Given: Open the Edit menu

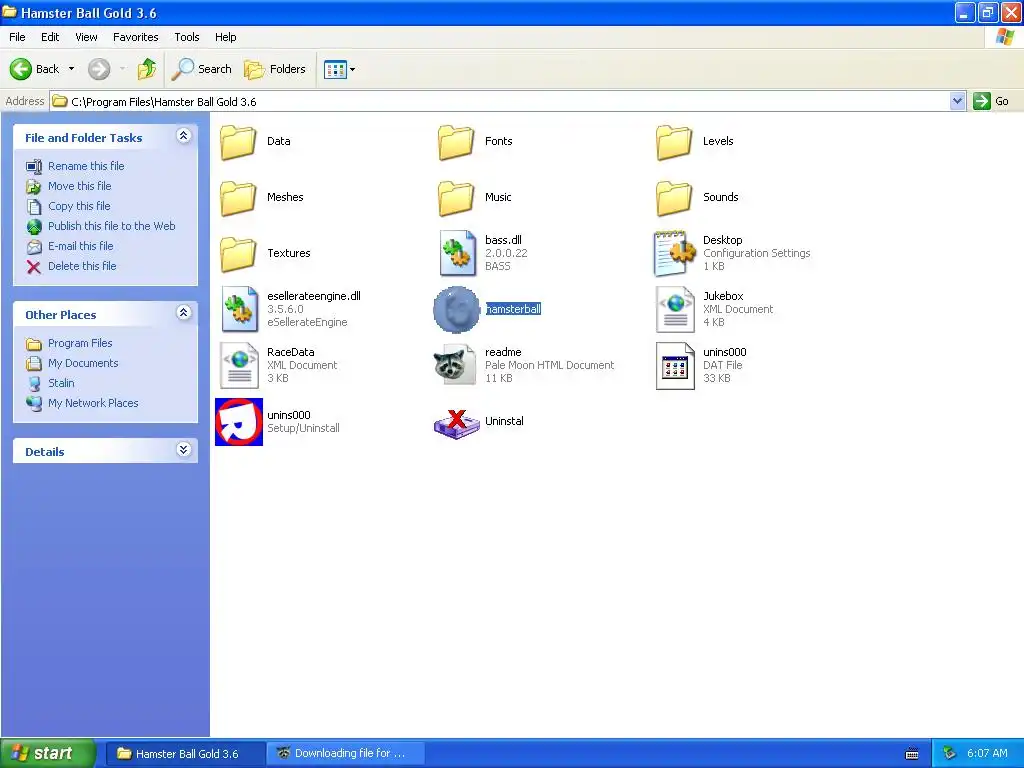Looking at the screenshot, I should click(50, 37).
